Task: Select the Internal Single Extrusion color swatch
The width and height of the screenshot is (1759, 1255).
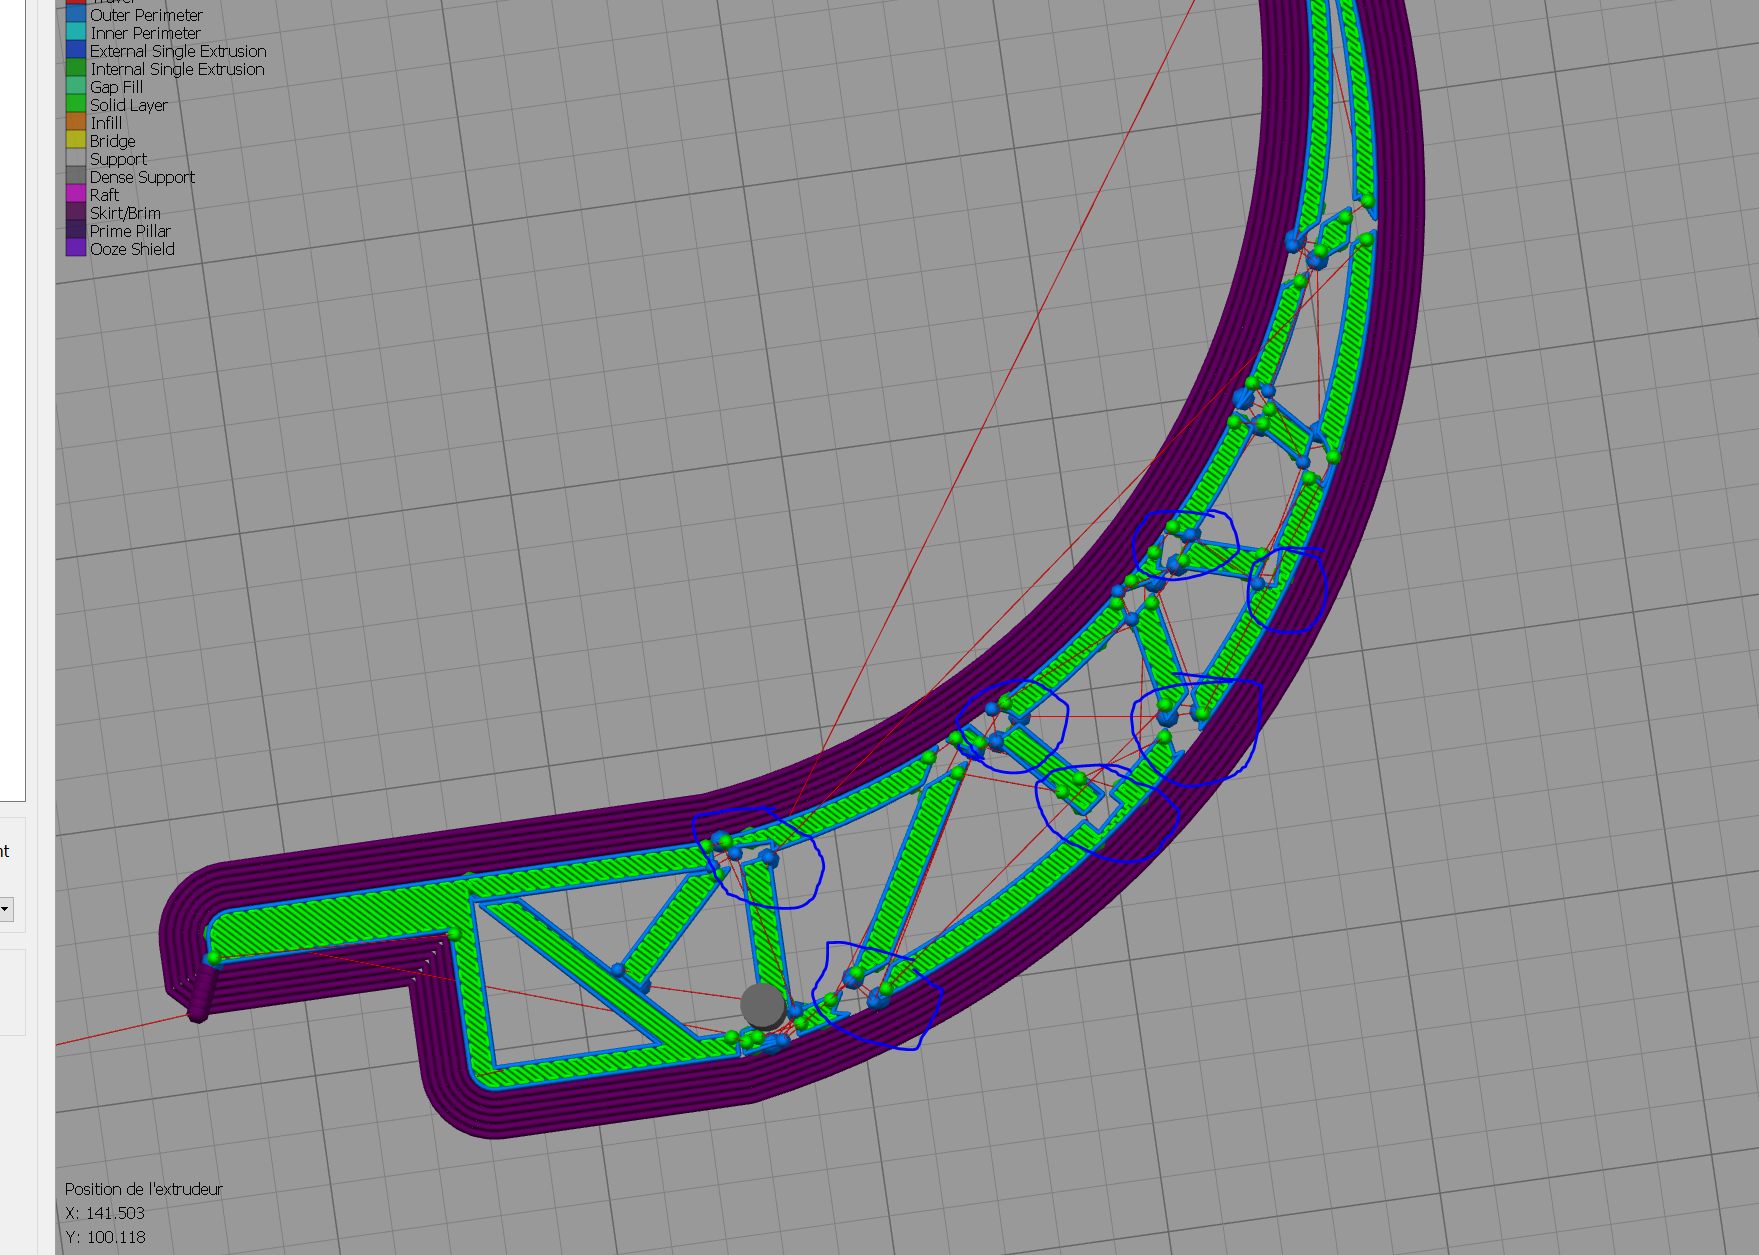Action: pyautogui.click(x=76, y=69)
